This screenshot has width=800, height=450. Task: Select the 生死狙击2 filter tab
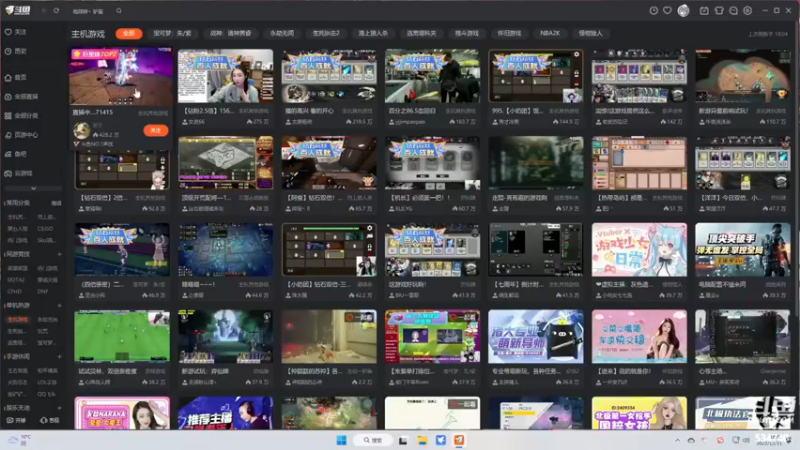click(326, 33)
